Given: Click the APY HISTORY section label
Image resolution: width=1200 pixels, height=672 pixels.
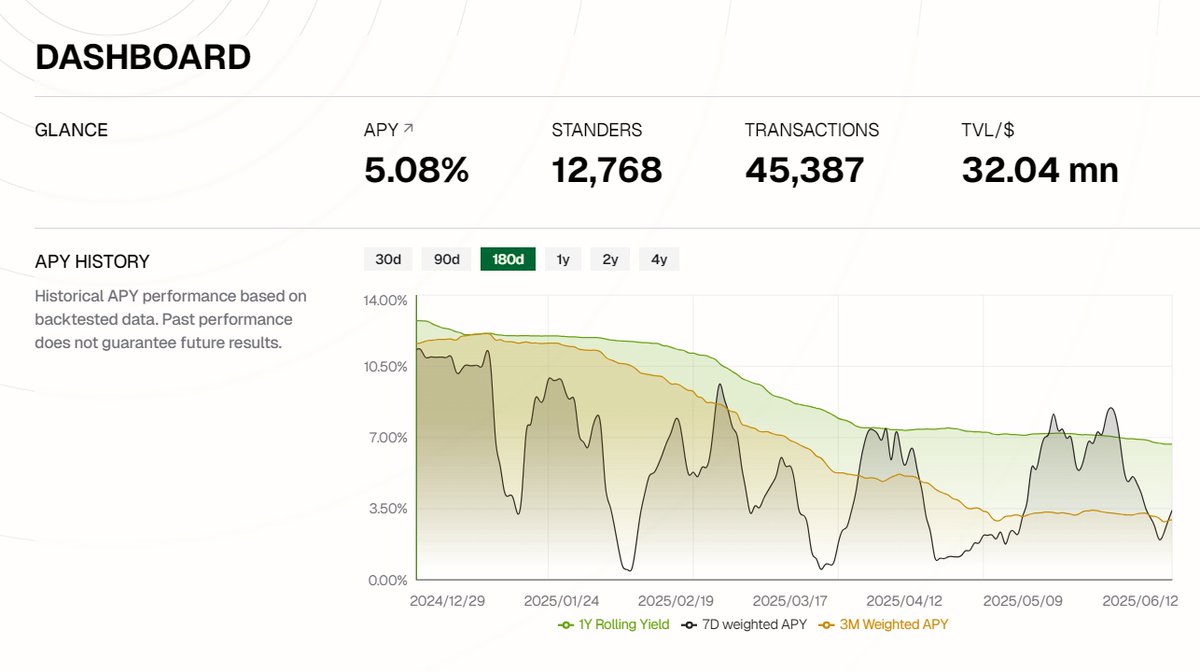Looking at the screenshot, I should [x=92, y=262].
